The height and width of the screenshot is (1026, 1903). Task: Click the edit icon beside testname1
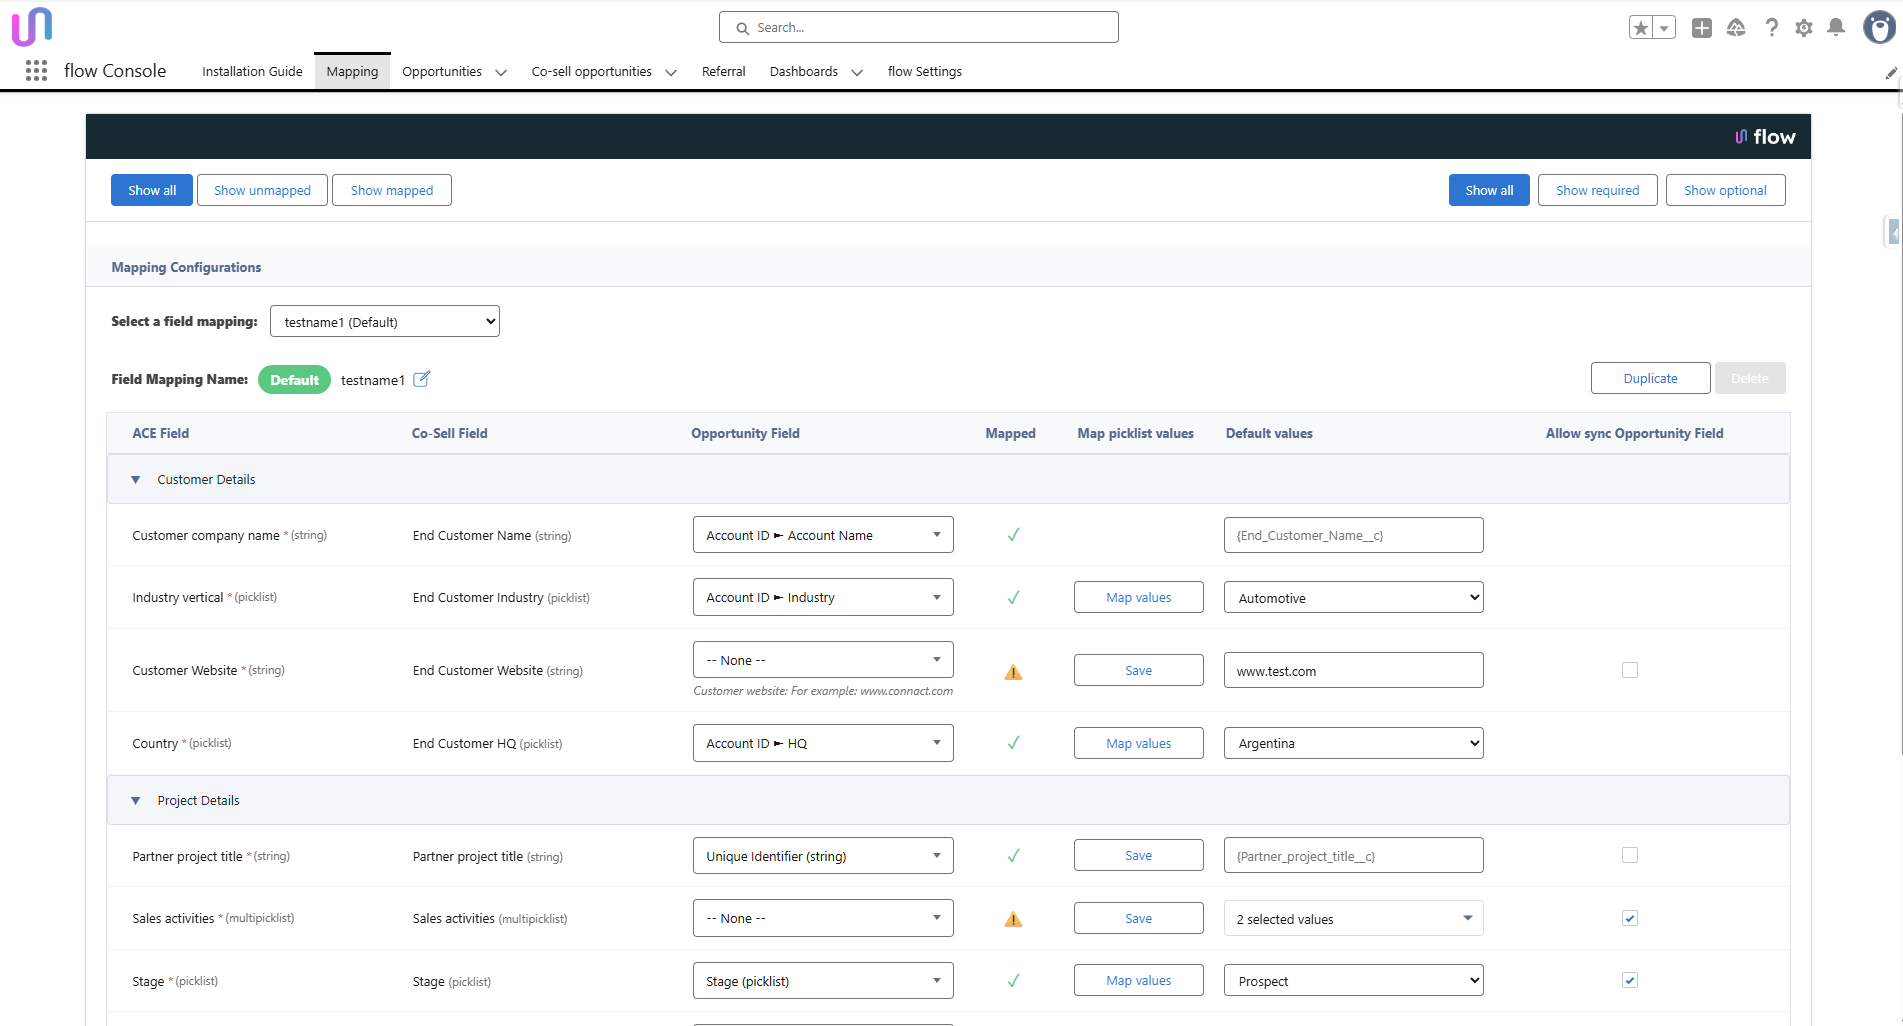pos(422,379)
